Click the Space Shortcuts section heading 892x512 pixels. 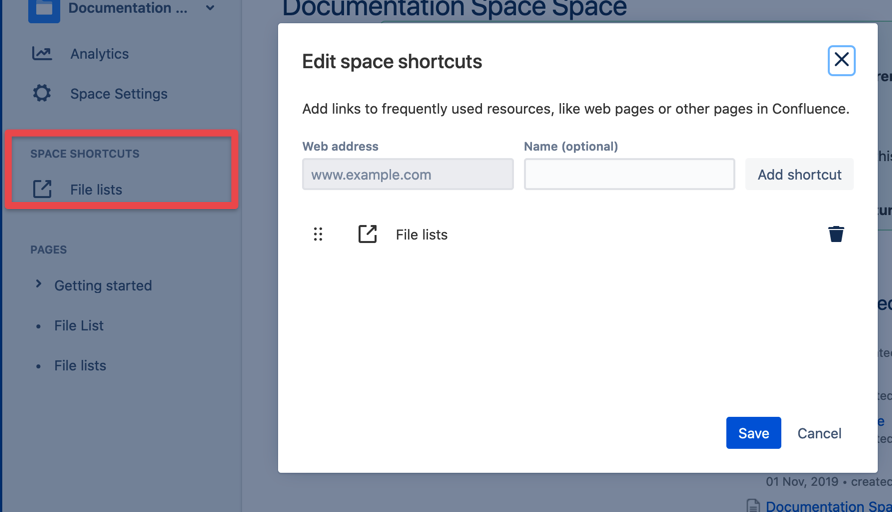click(x=85, y=154)
